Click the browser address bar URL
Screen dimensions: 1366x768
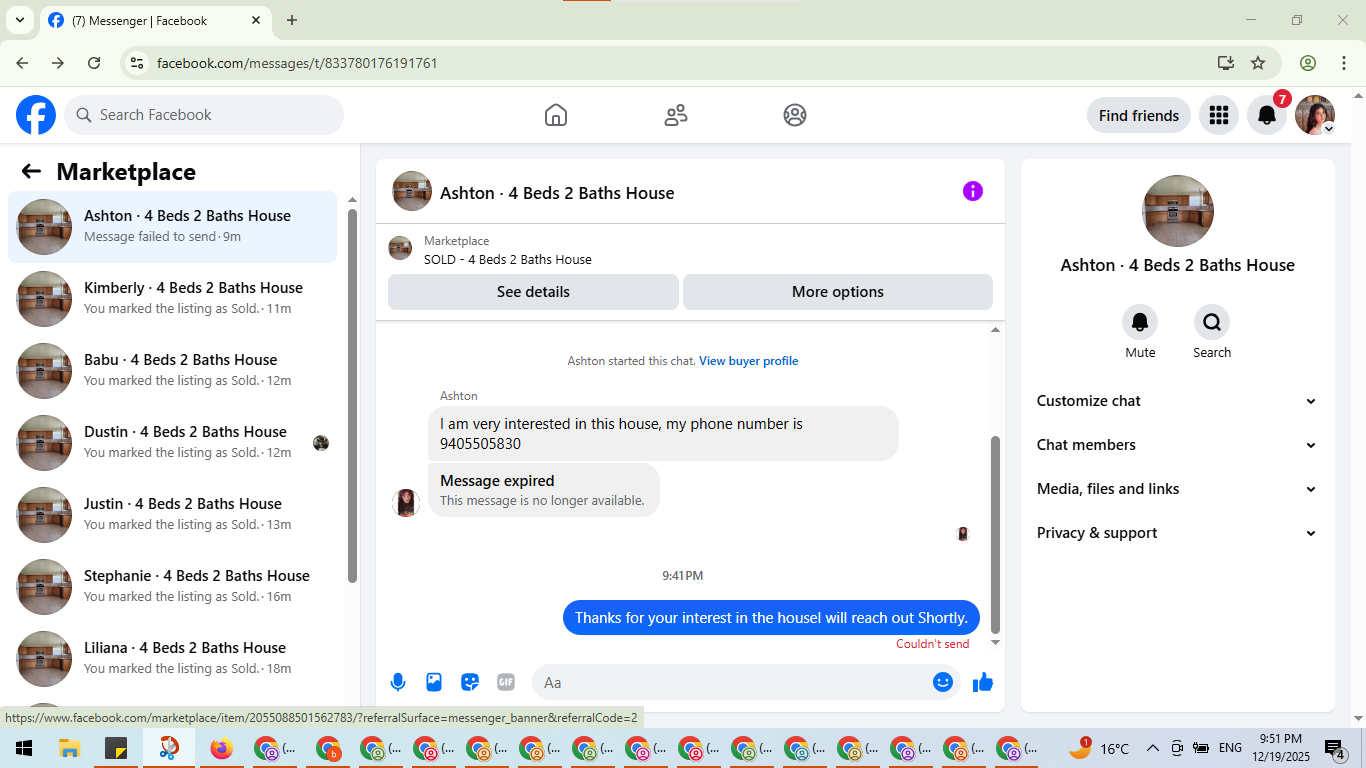[297, 63]
